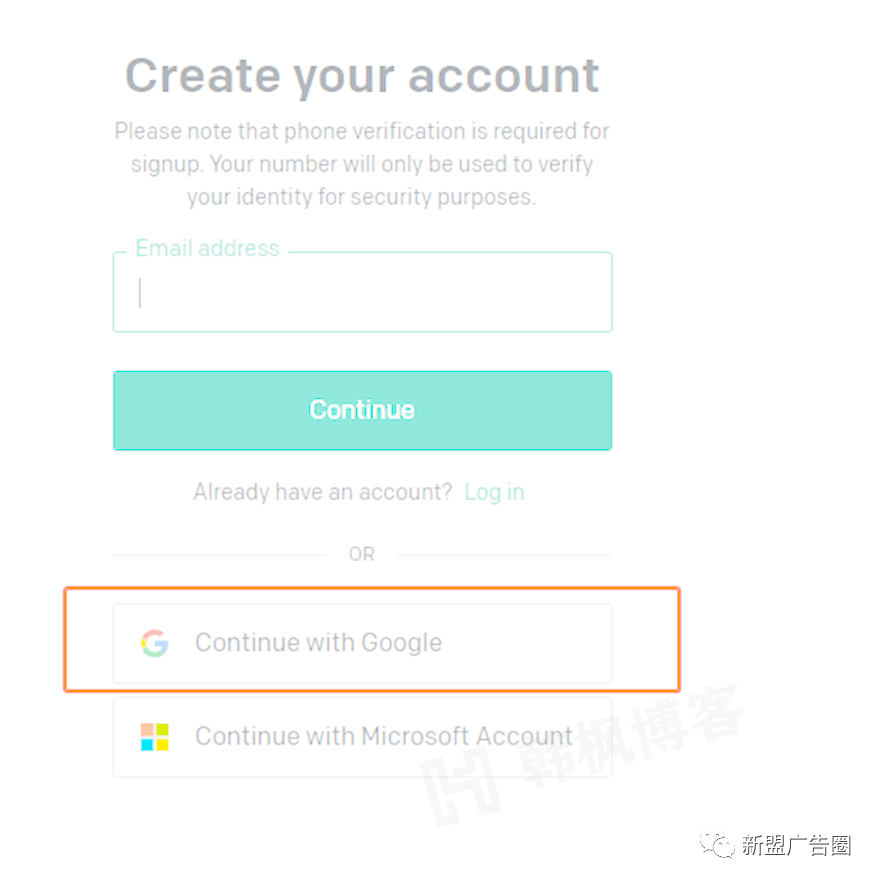The height and width of the screenshot is (884, 880).
Task: Click the 新盟广告圈 text label
Action: (x=795, y=845)
